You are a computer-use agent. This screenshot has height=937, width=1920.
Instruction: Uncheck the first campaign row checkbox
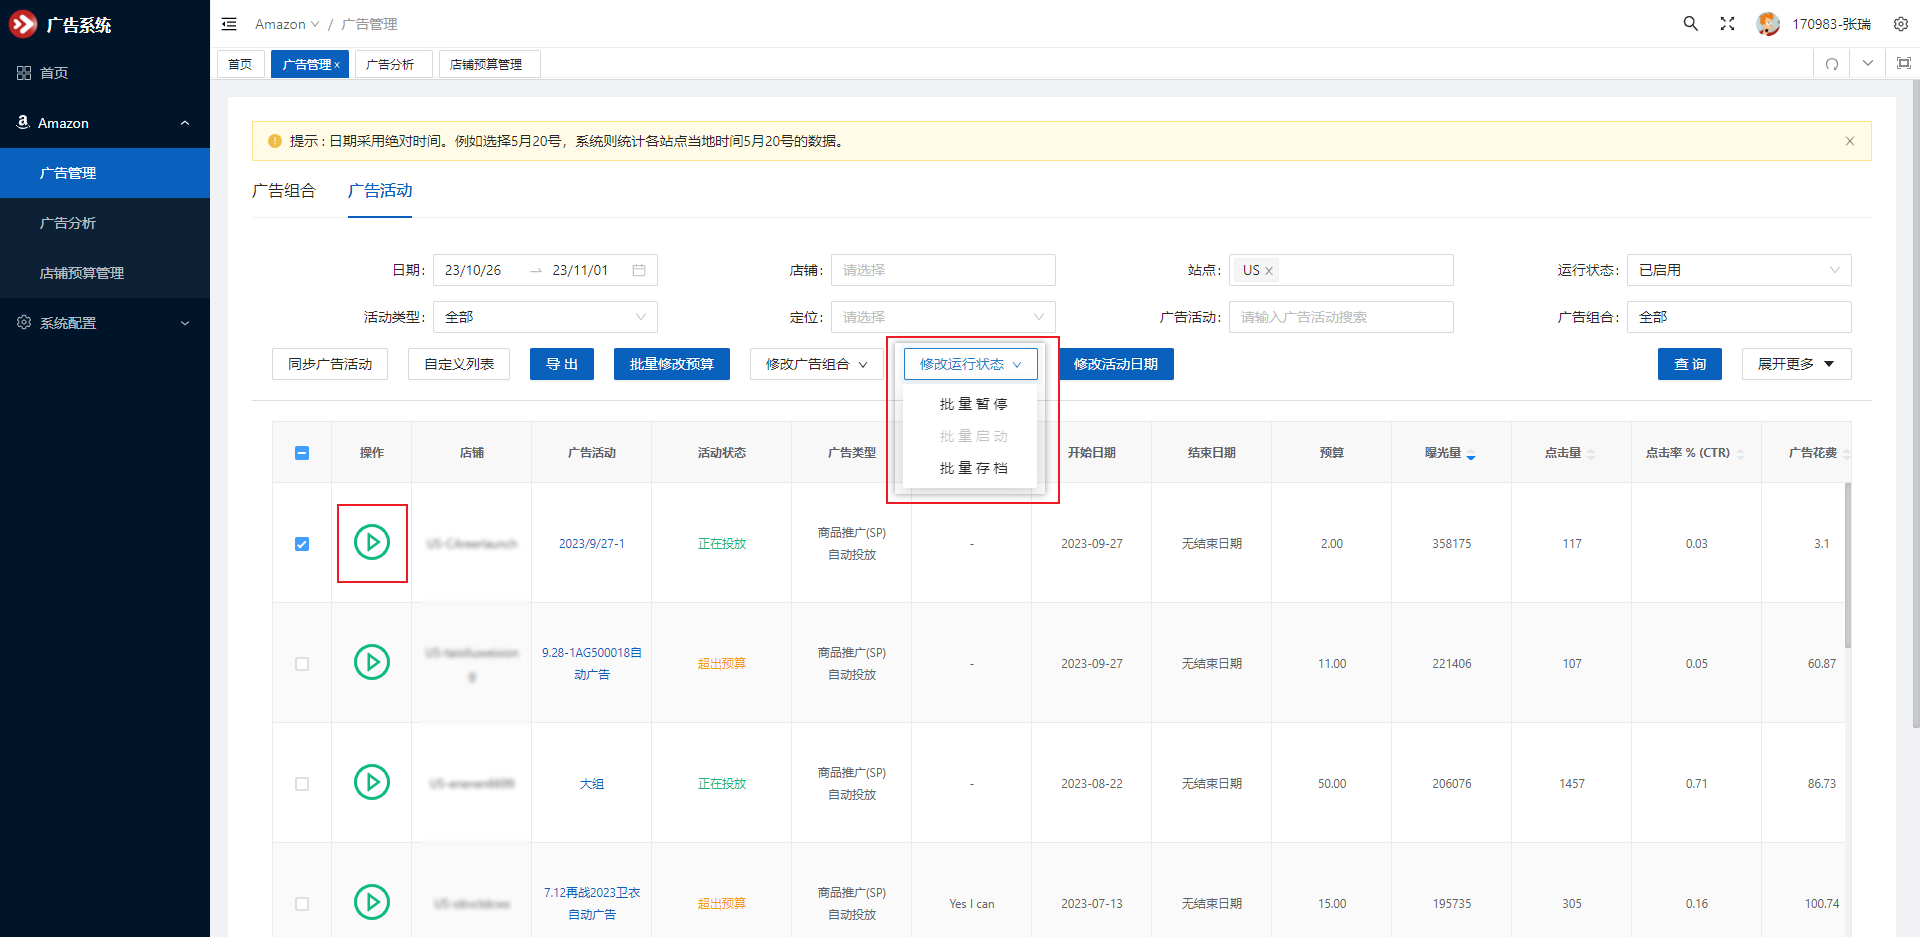[302, 544]
